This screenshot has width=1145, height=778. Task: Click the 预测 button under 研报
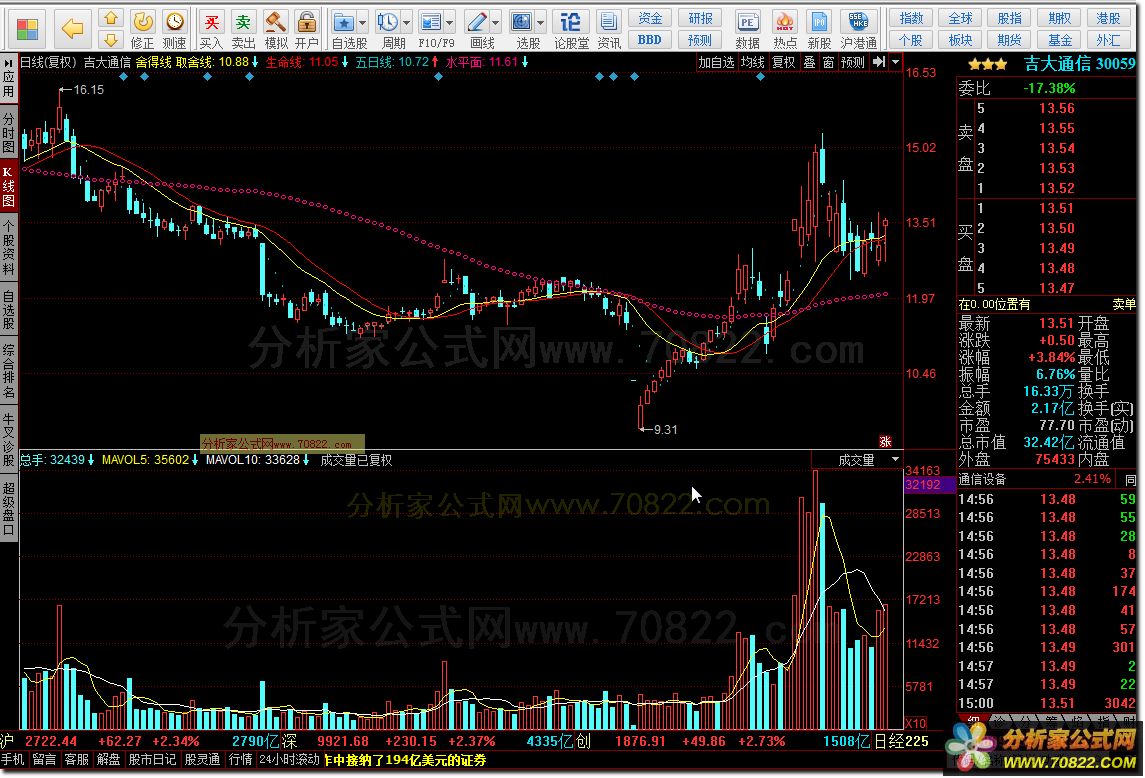tap(700, 39)
